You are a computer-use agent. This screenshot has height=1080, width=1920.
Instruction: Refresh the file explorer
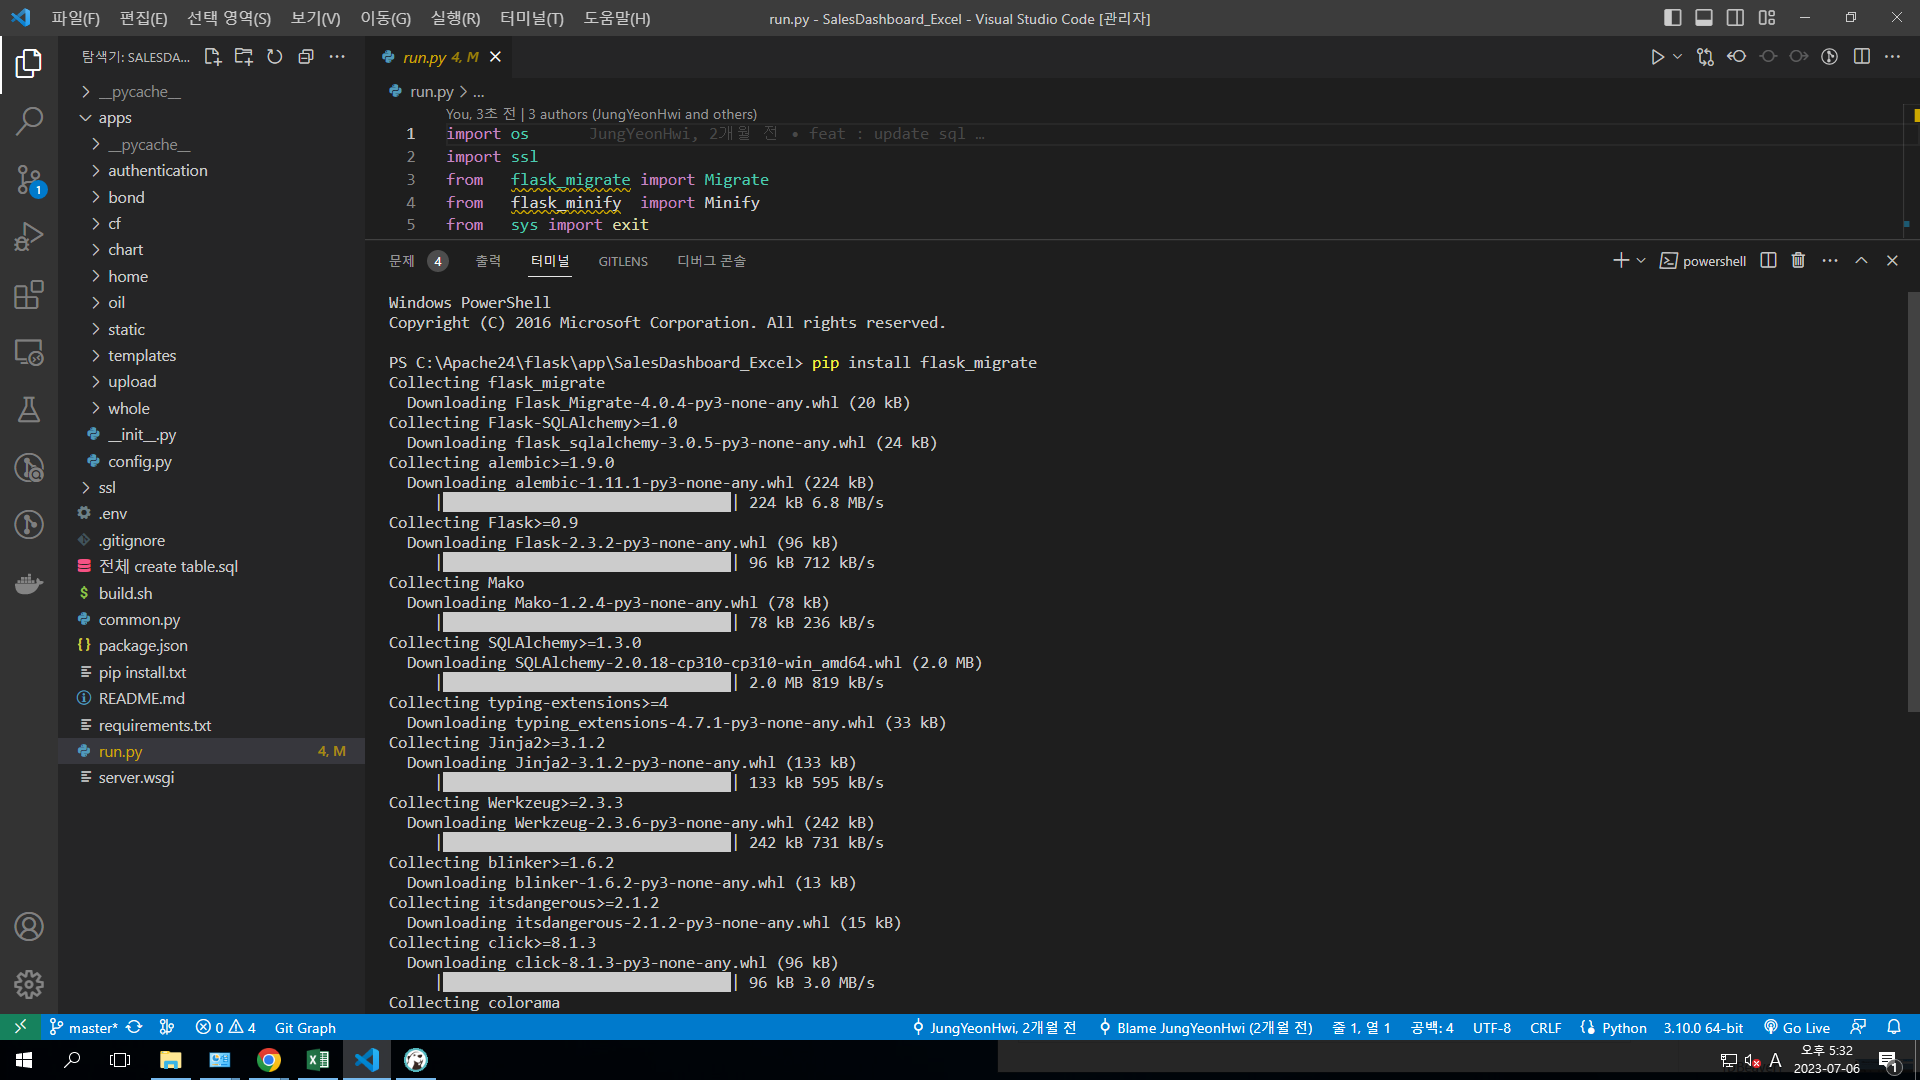tap(275, 57)
